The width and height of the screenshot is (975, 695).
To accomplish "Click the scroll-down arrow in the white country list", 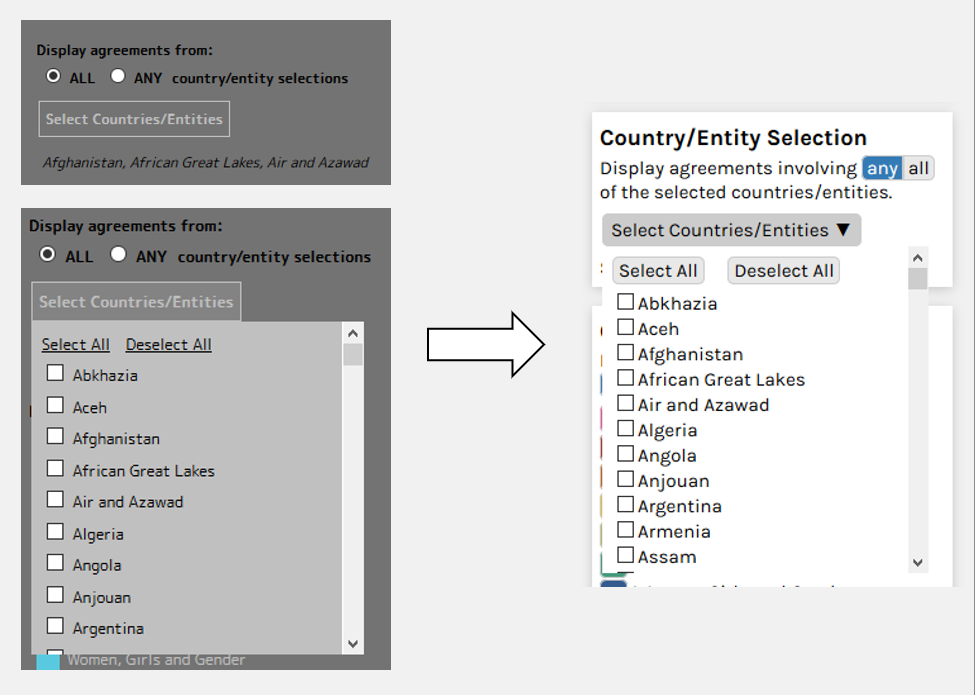I will tap(918, 562).
